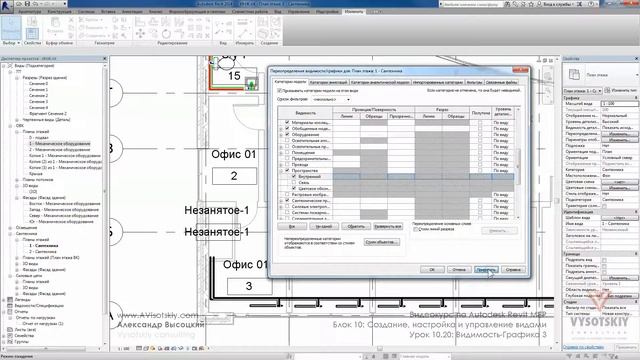This screenshot has height=360, width=640.
Task: Open the Связанные файлы tab
Action: click(502, 82)
